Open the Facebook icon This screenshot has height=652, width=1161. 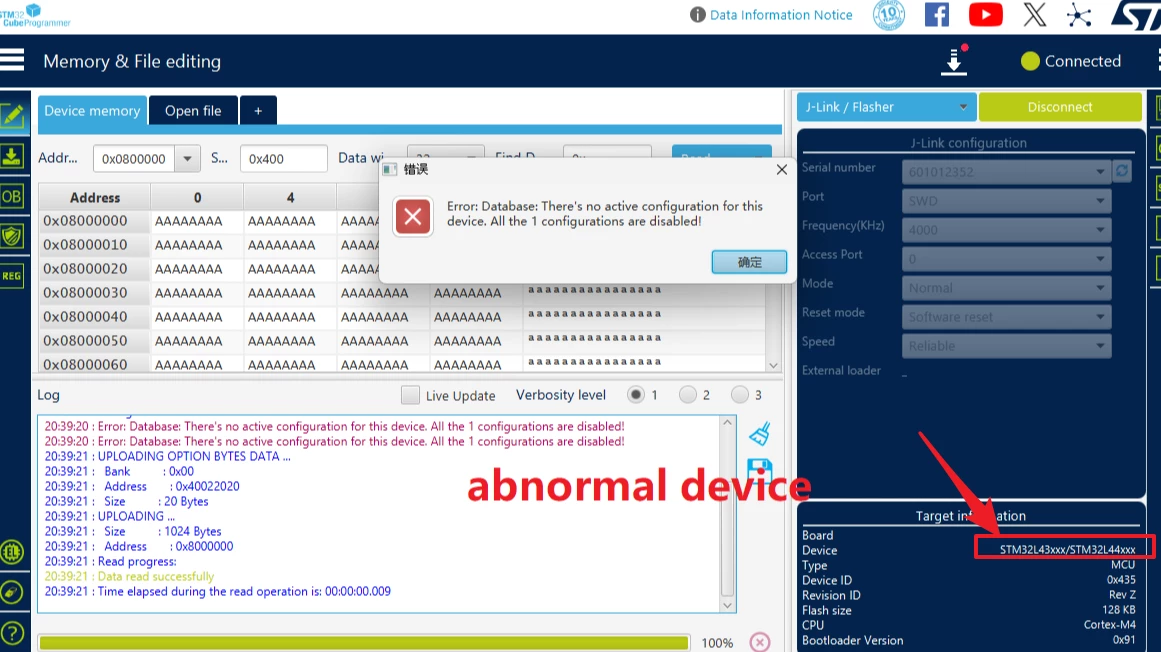point(937,15)
